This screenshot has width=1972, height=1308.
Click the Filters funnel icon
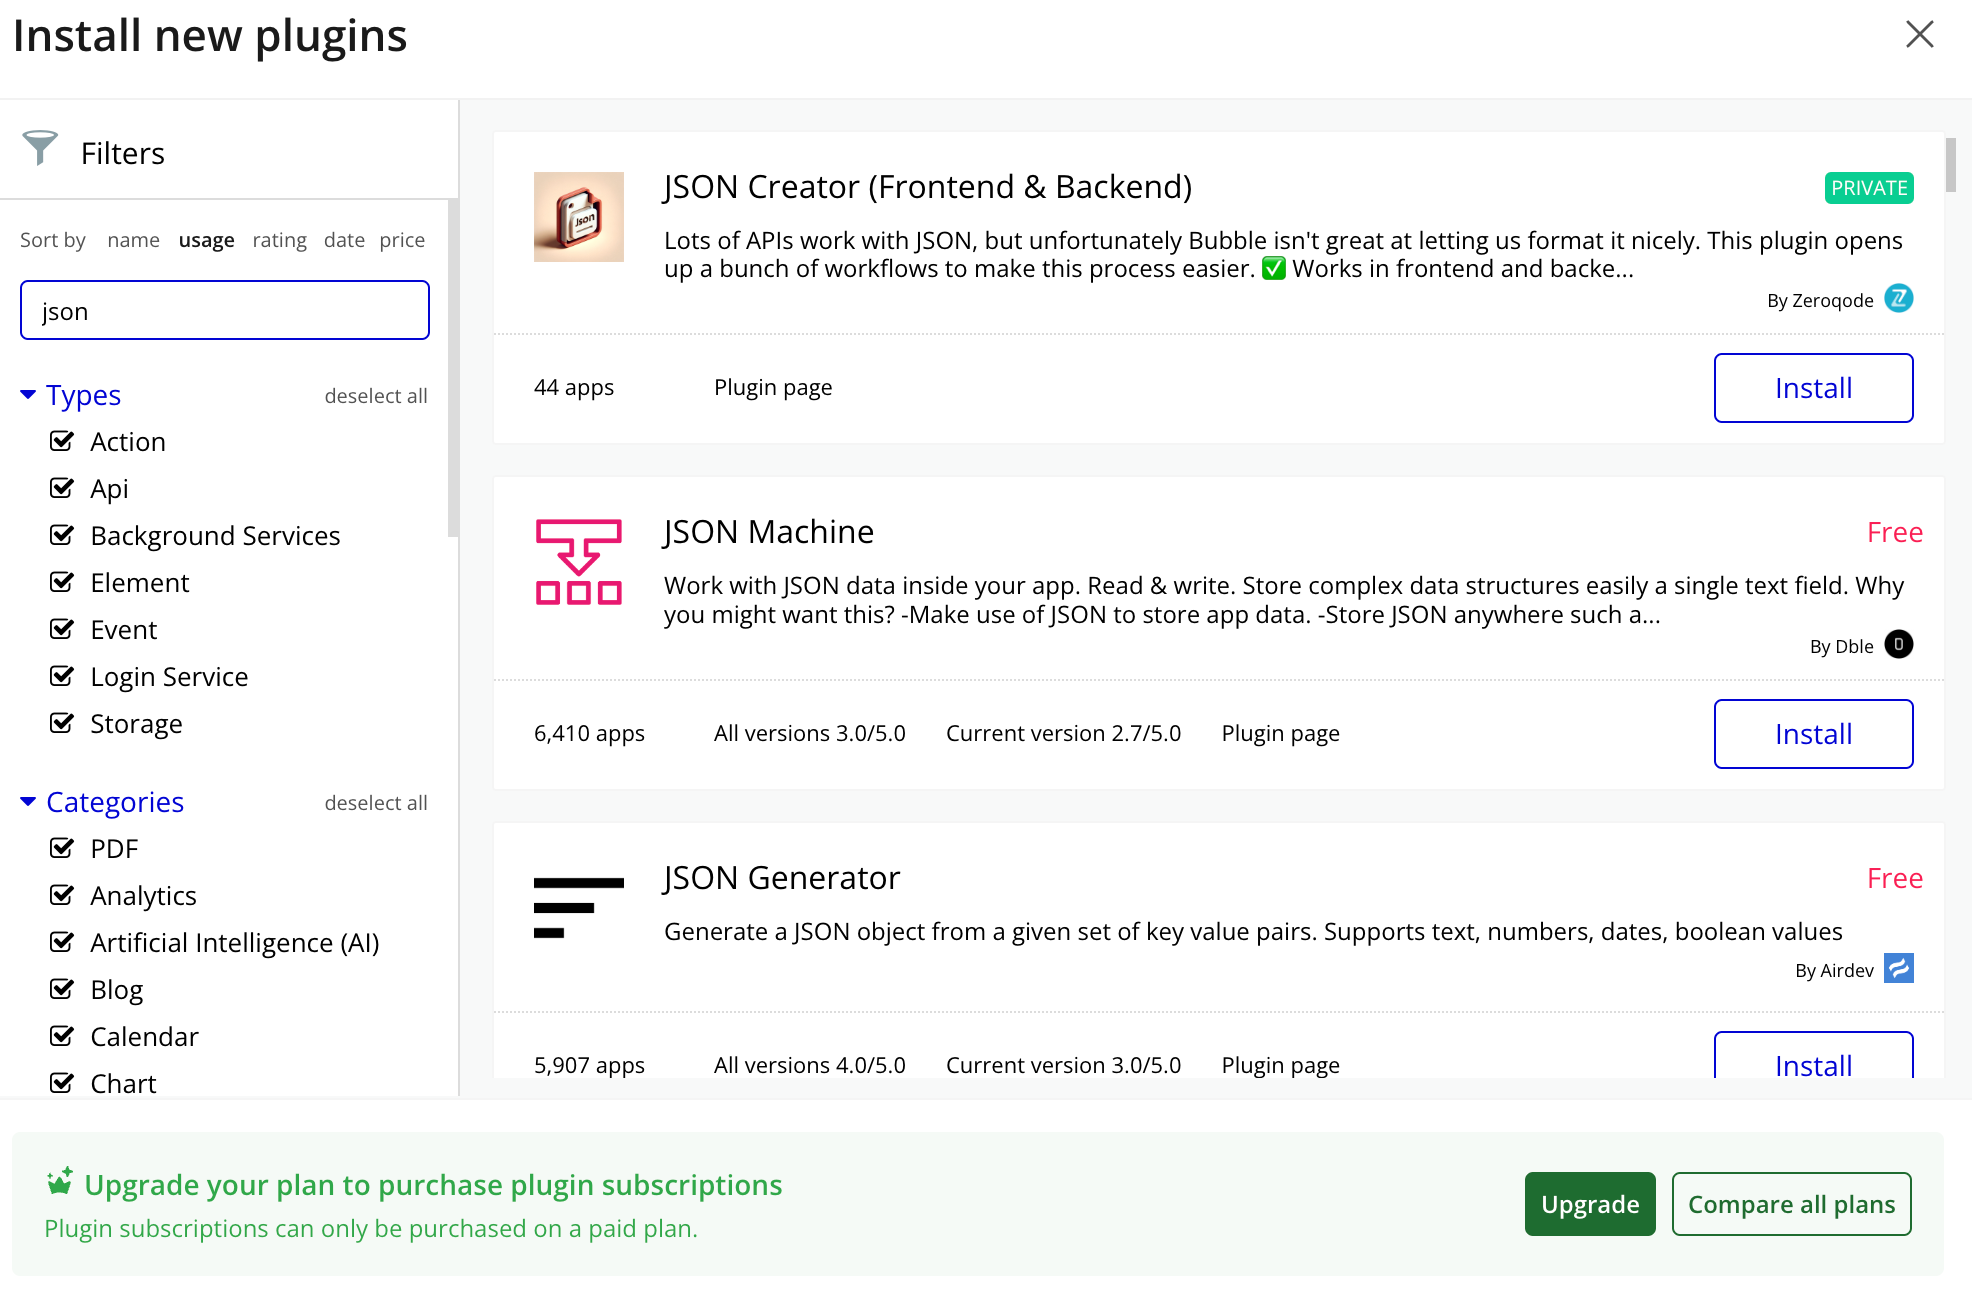(40, 149)
